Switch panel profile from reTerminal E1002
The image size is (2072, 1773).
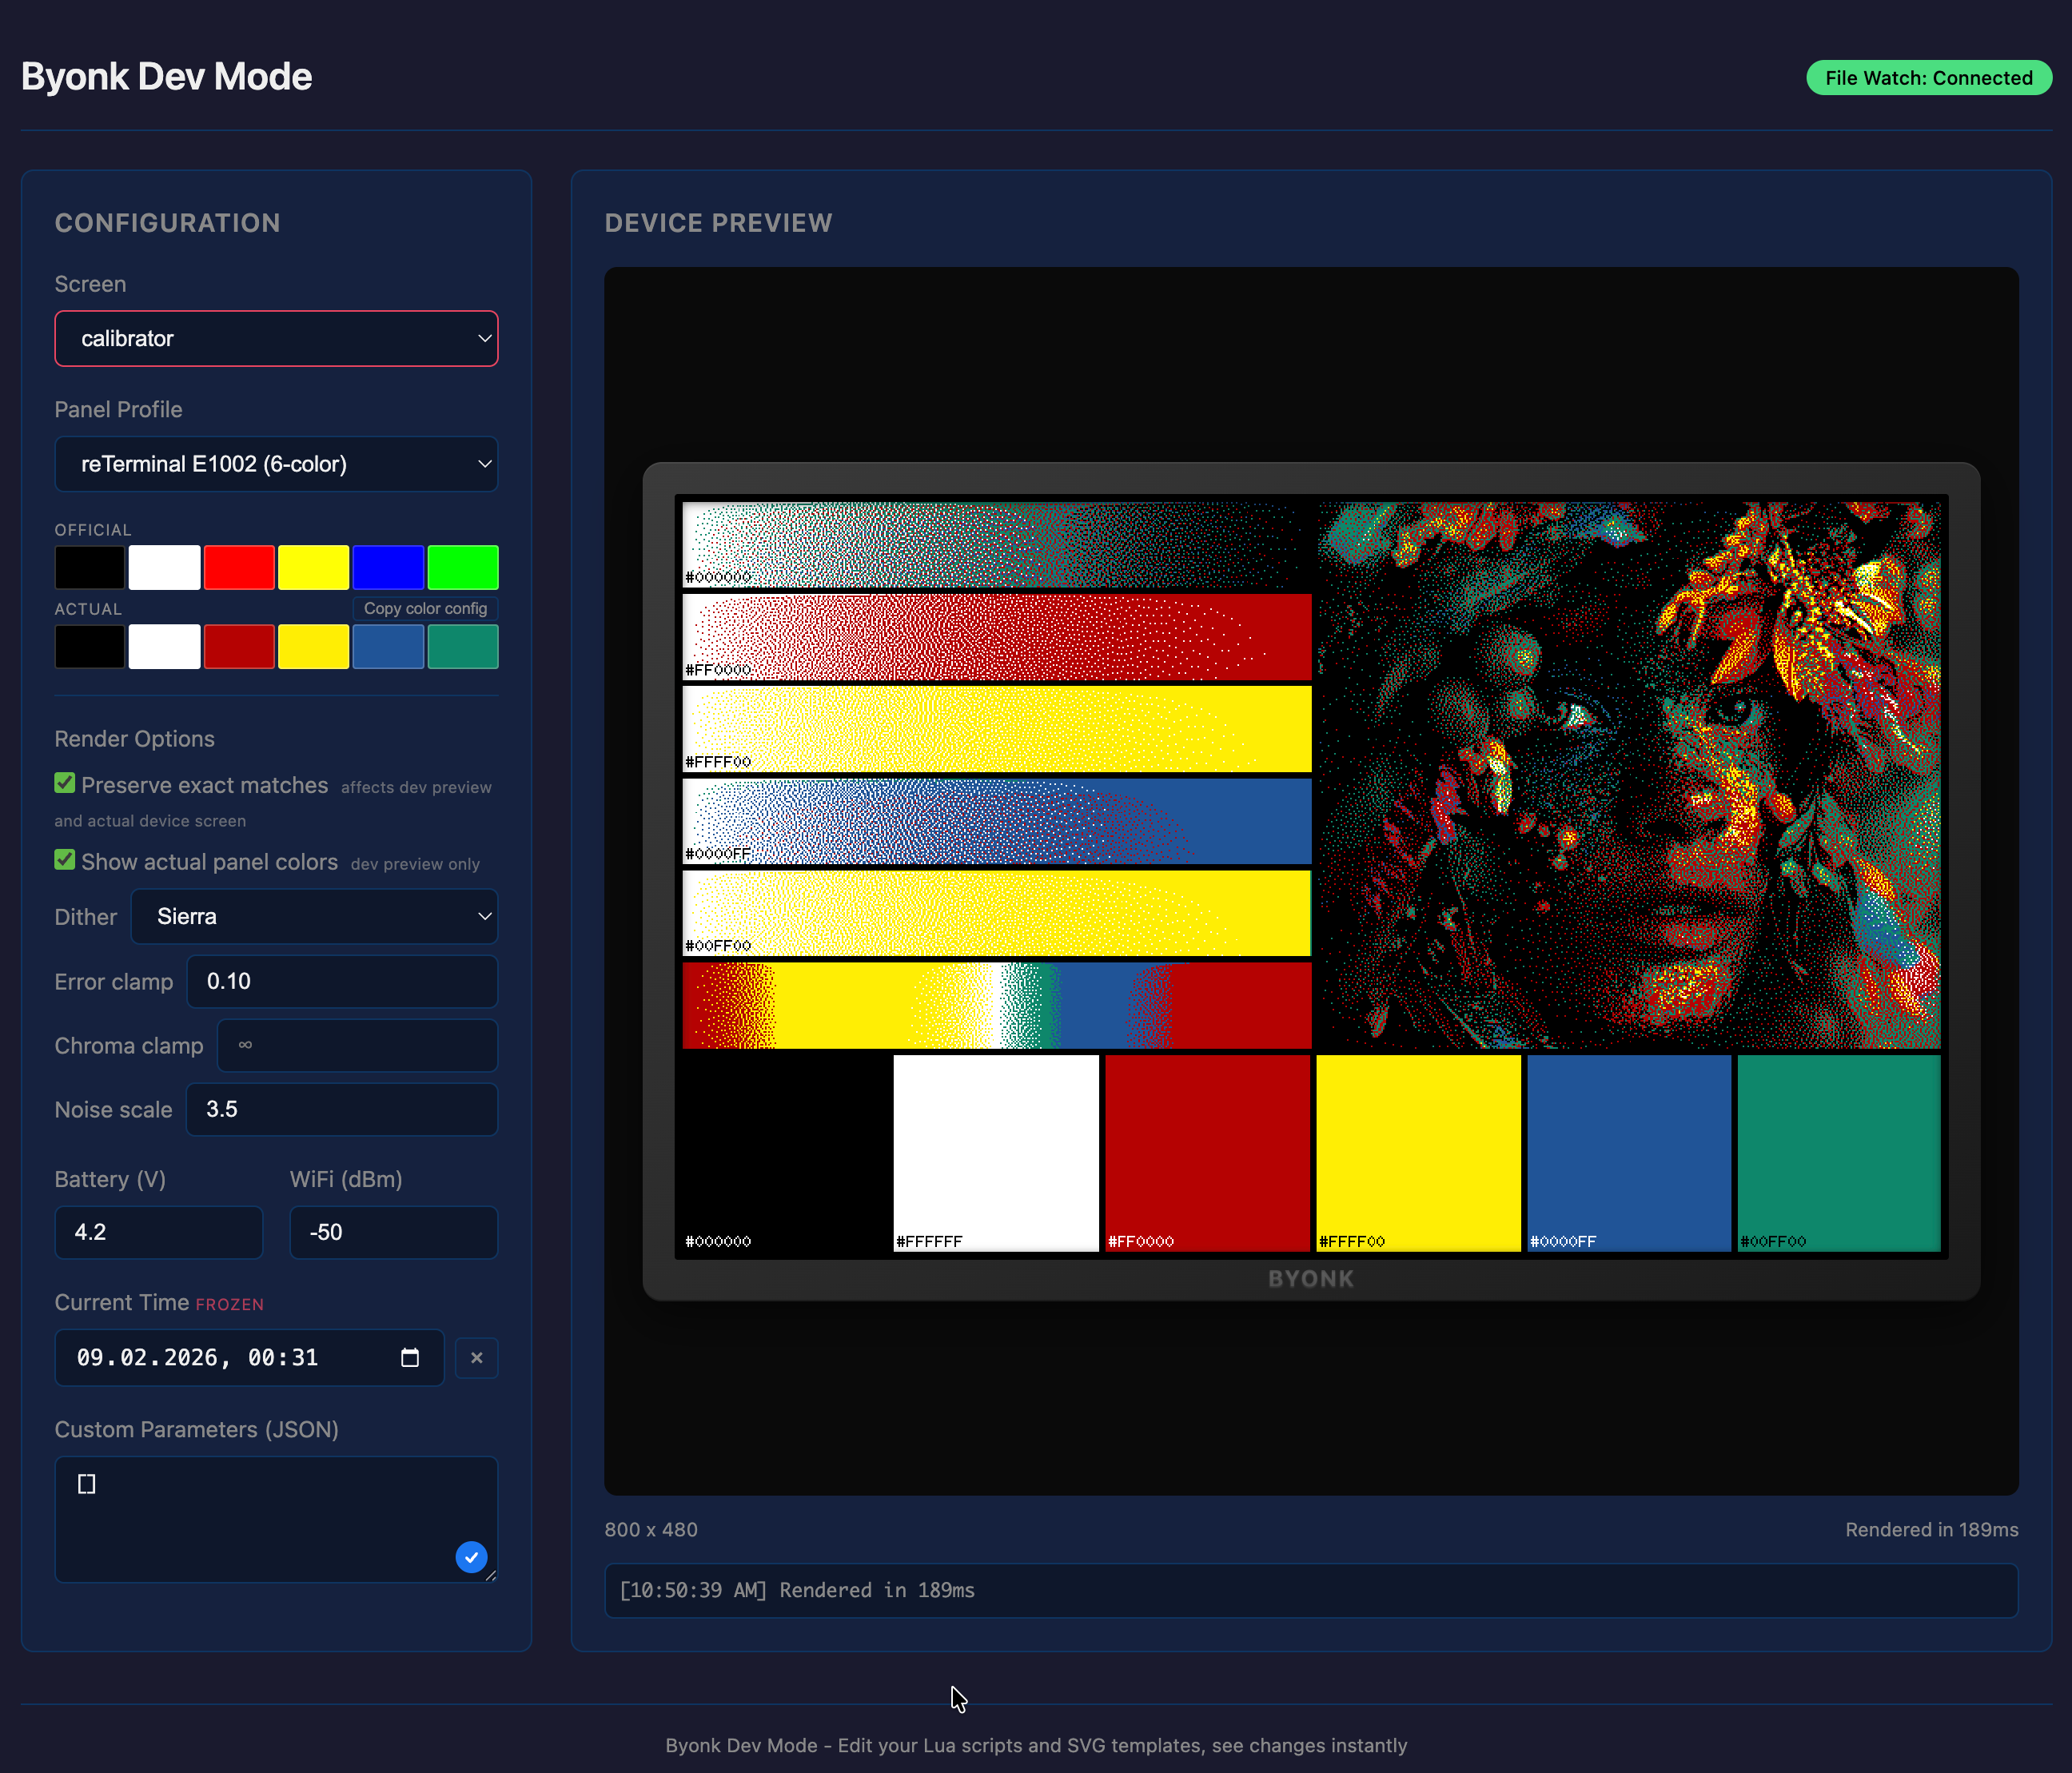coord(276,464)
